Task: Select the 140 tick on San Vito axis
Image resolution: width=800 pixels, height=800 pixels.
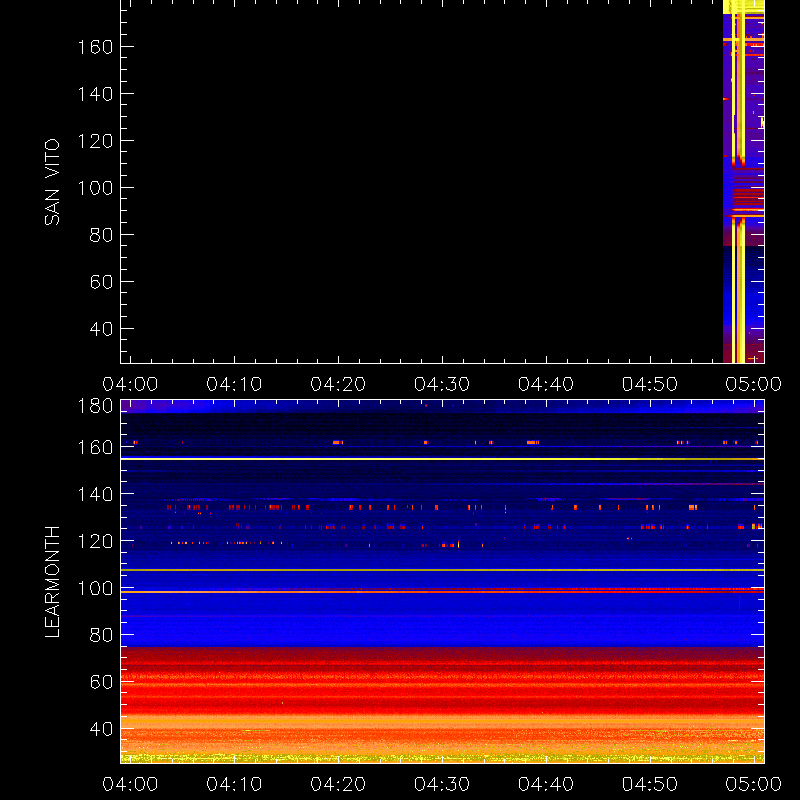Action: 95,94
